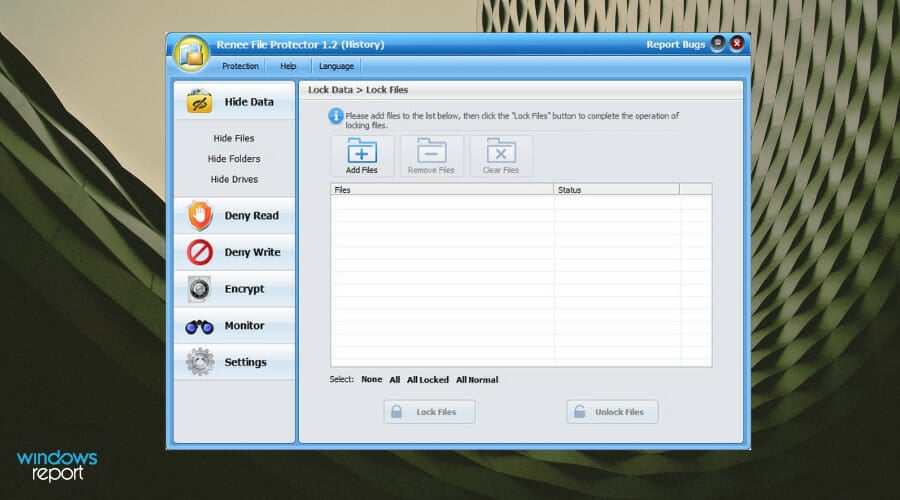Minimize the Renee File Protector window

(x=717, y=43)
